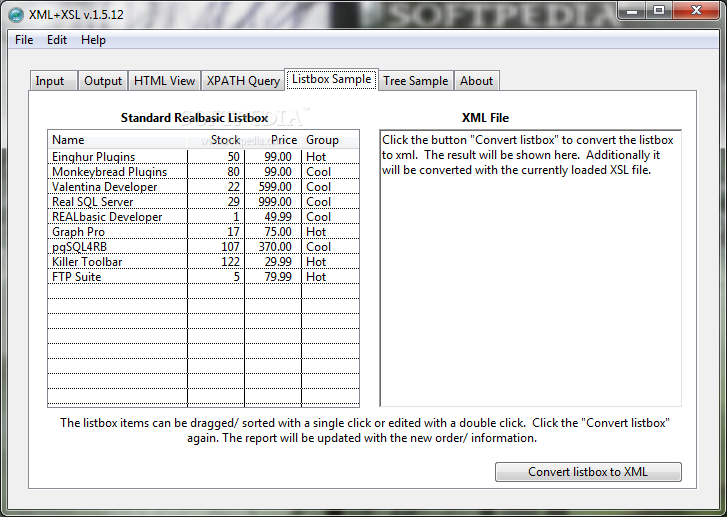The height and width of the screenshot is (517, 727).
Task: Sort by the Stock column header
Action: 216,140
